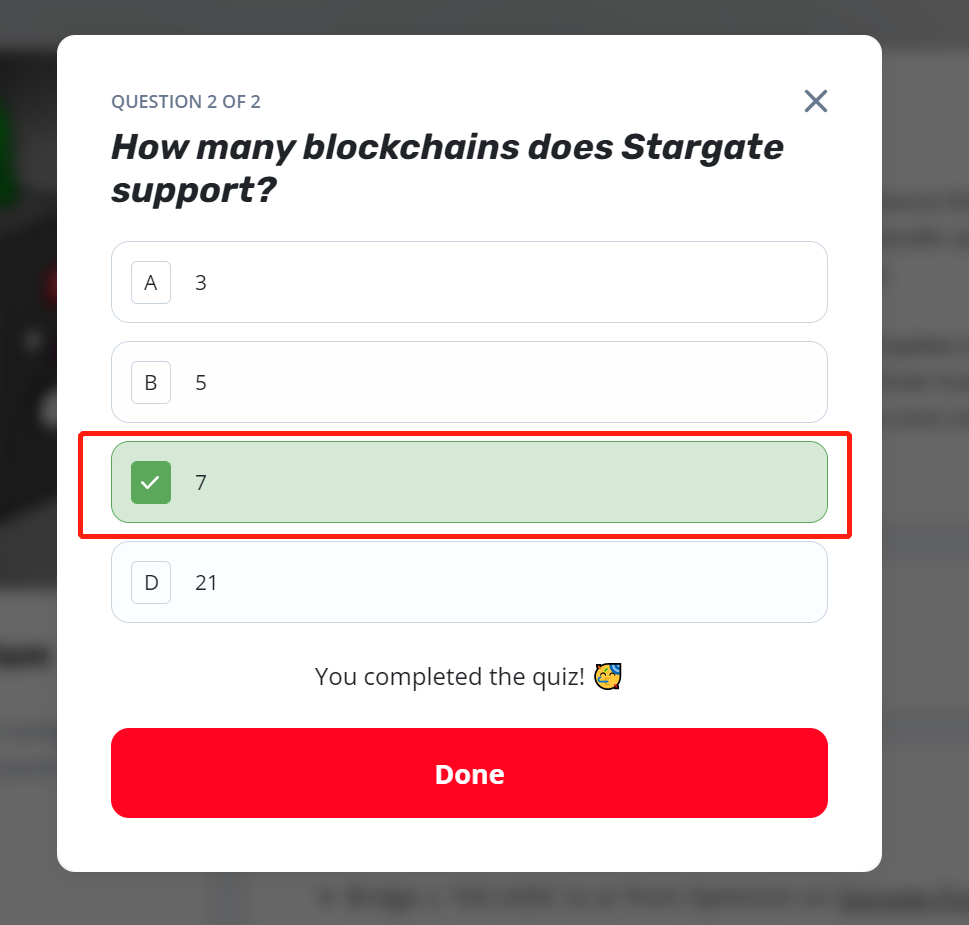
Task: Click the "You completed the quiz!" message
Action: click(449, 677)
